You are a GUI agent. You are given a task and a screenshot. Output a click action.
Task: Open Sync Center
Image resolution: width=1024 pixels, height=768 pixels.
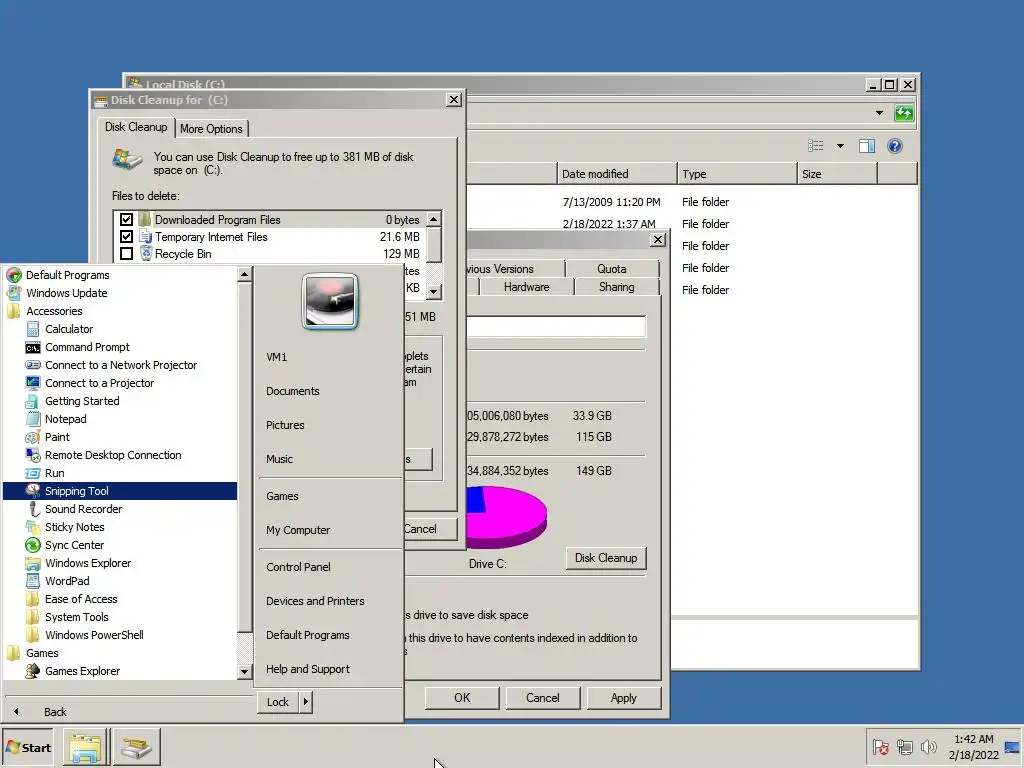click(x=121, y=545)
